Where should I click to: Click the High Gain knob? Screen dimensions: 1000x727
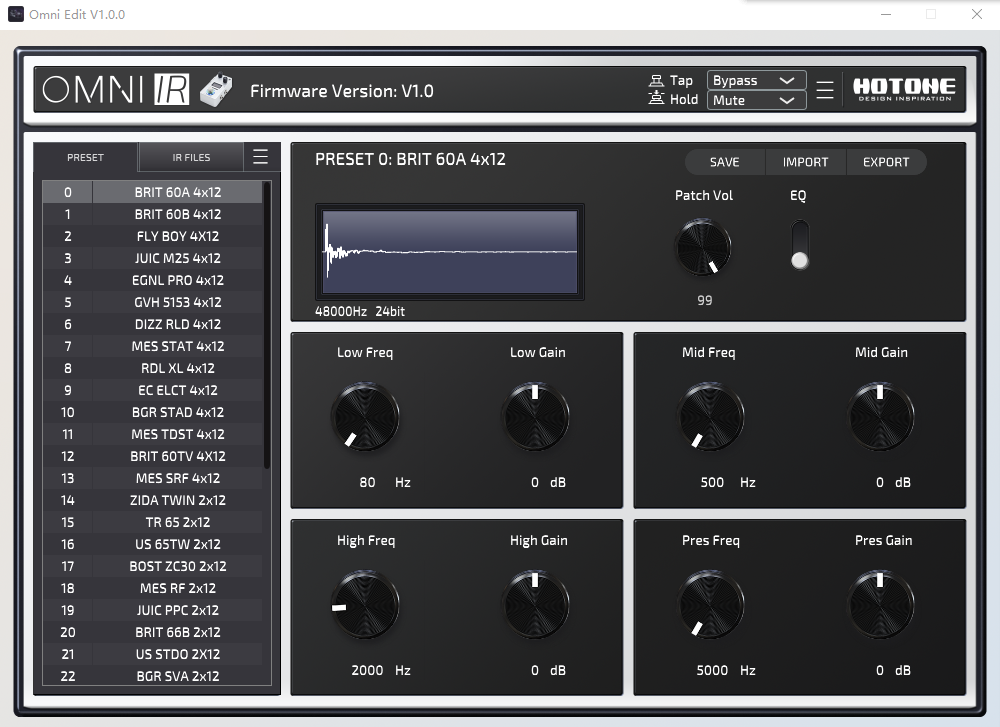536,605
